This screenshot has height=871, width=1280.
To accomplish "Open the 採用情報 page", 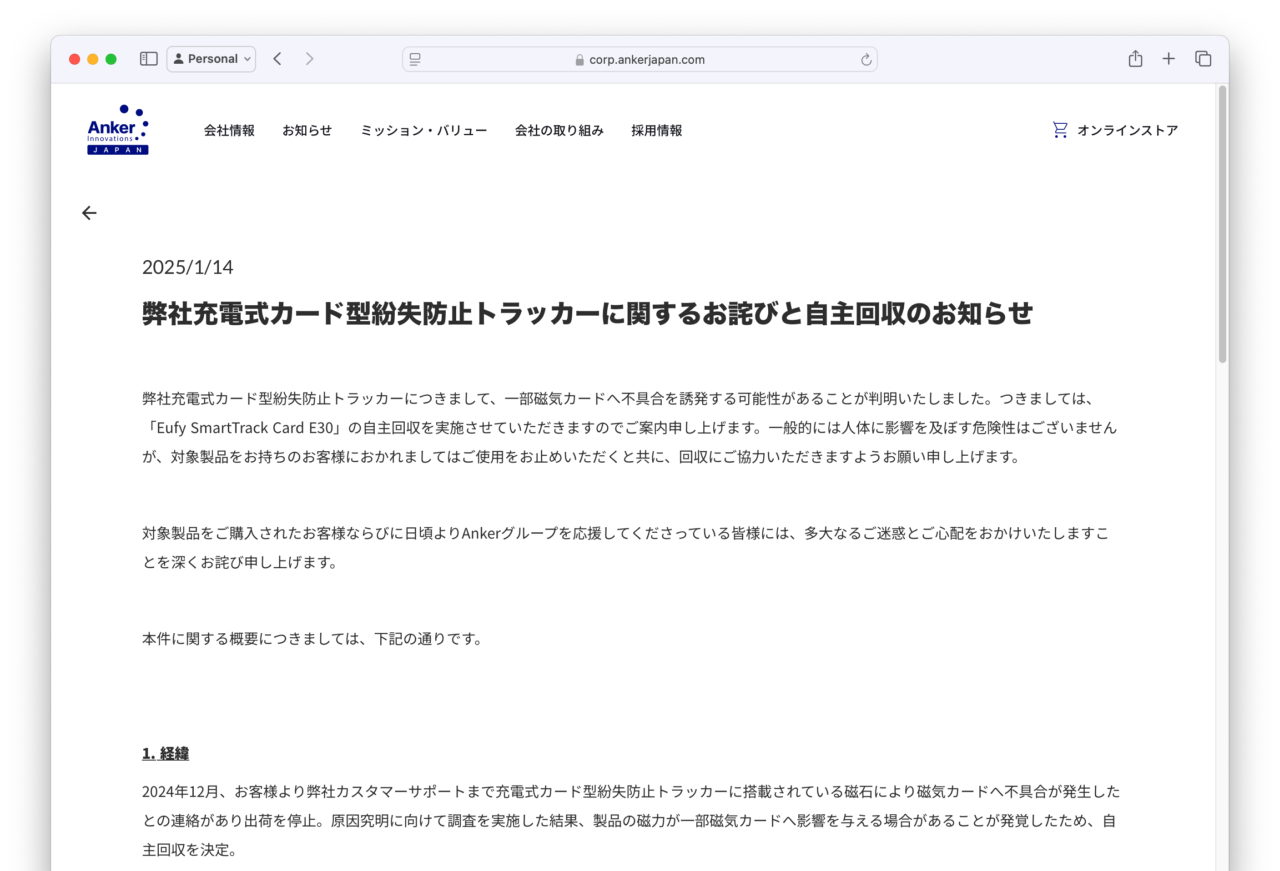I will pyautogui.click(x=657, y=130).
